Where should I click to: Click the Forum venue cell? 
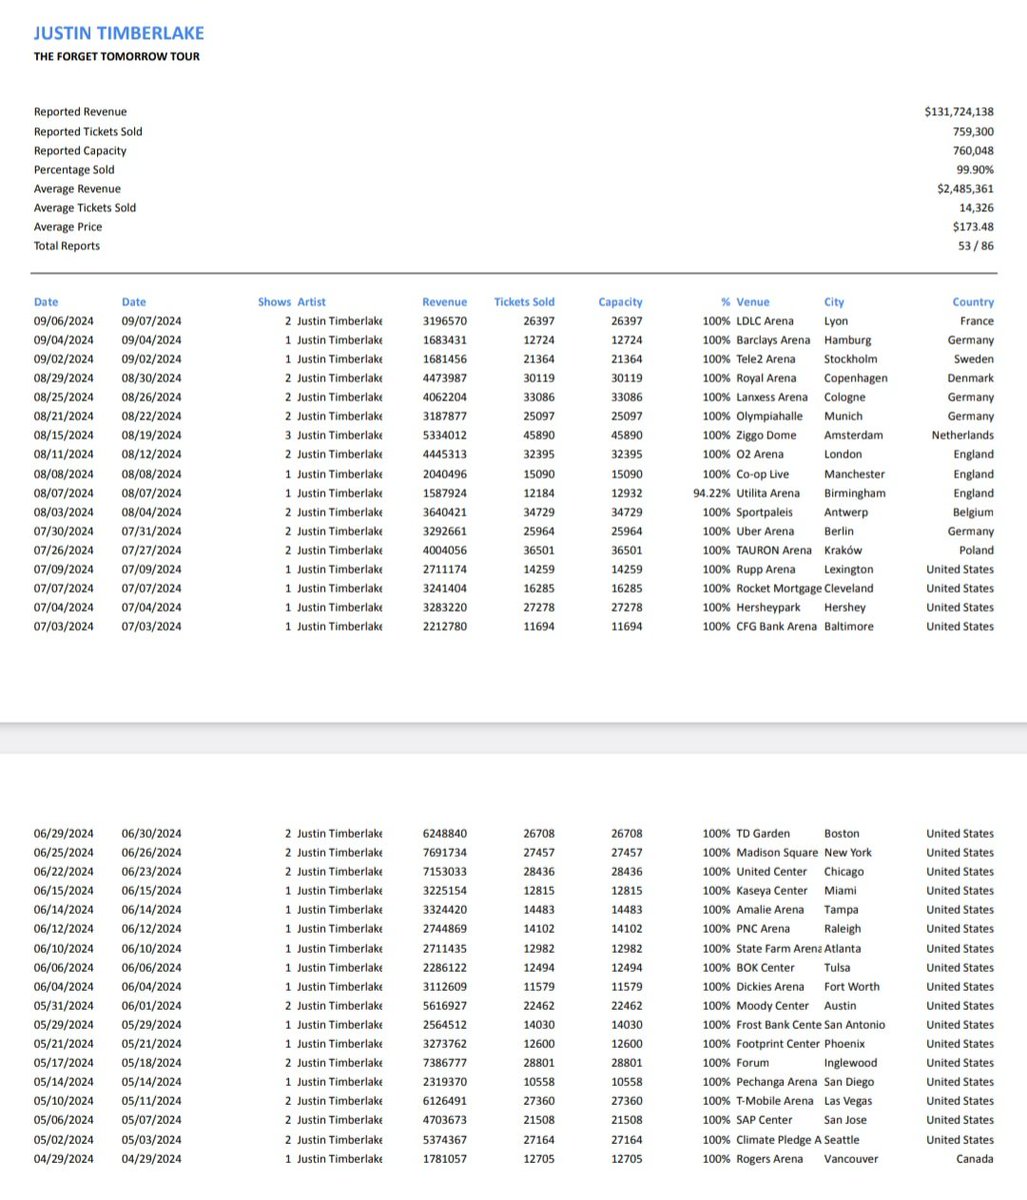(753, 1063)
